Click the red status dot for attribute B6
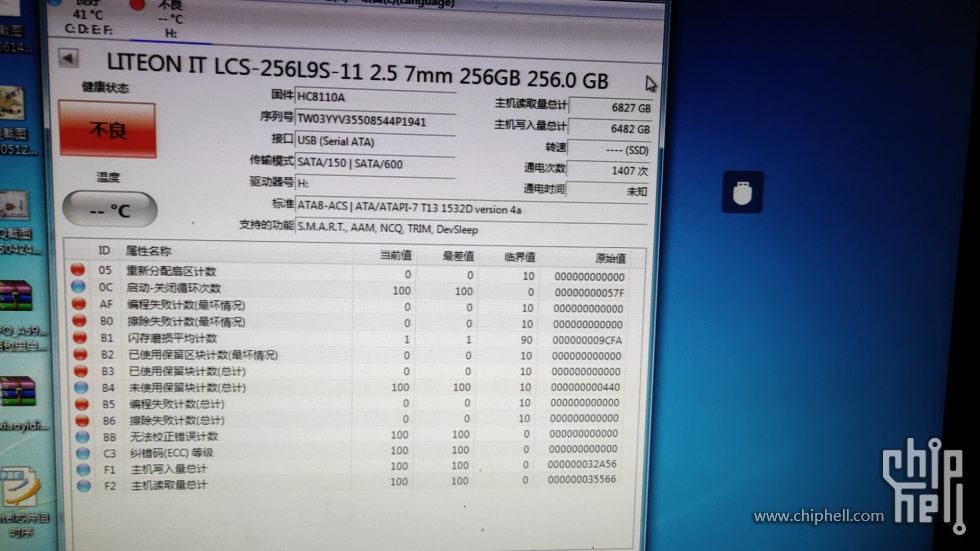The height and width of the screenshot is (551, 980). [82, 420]
